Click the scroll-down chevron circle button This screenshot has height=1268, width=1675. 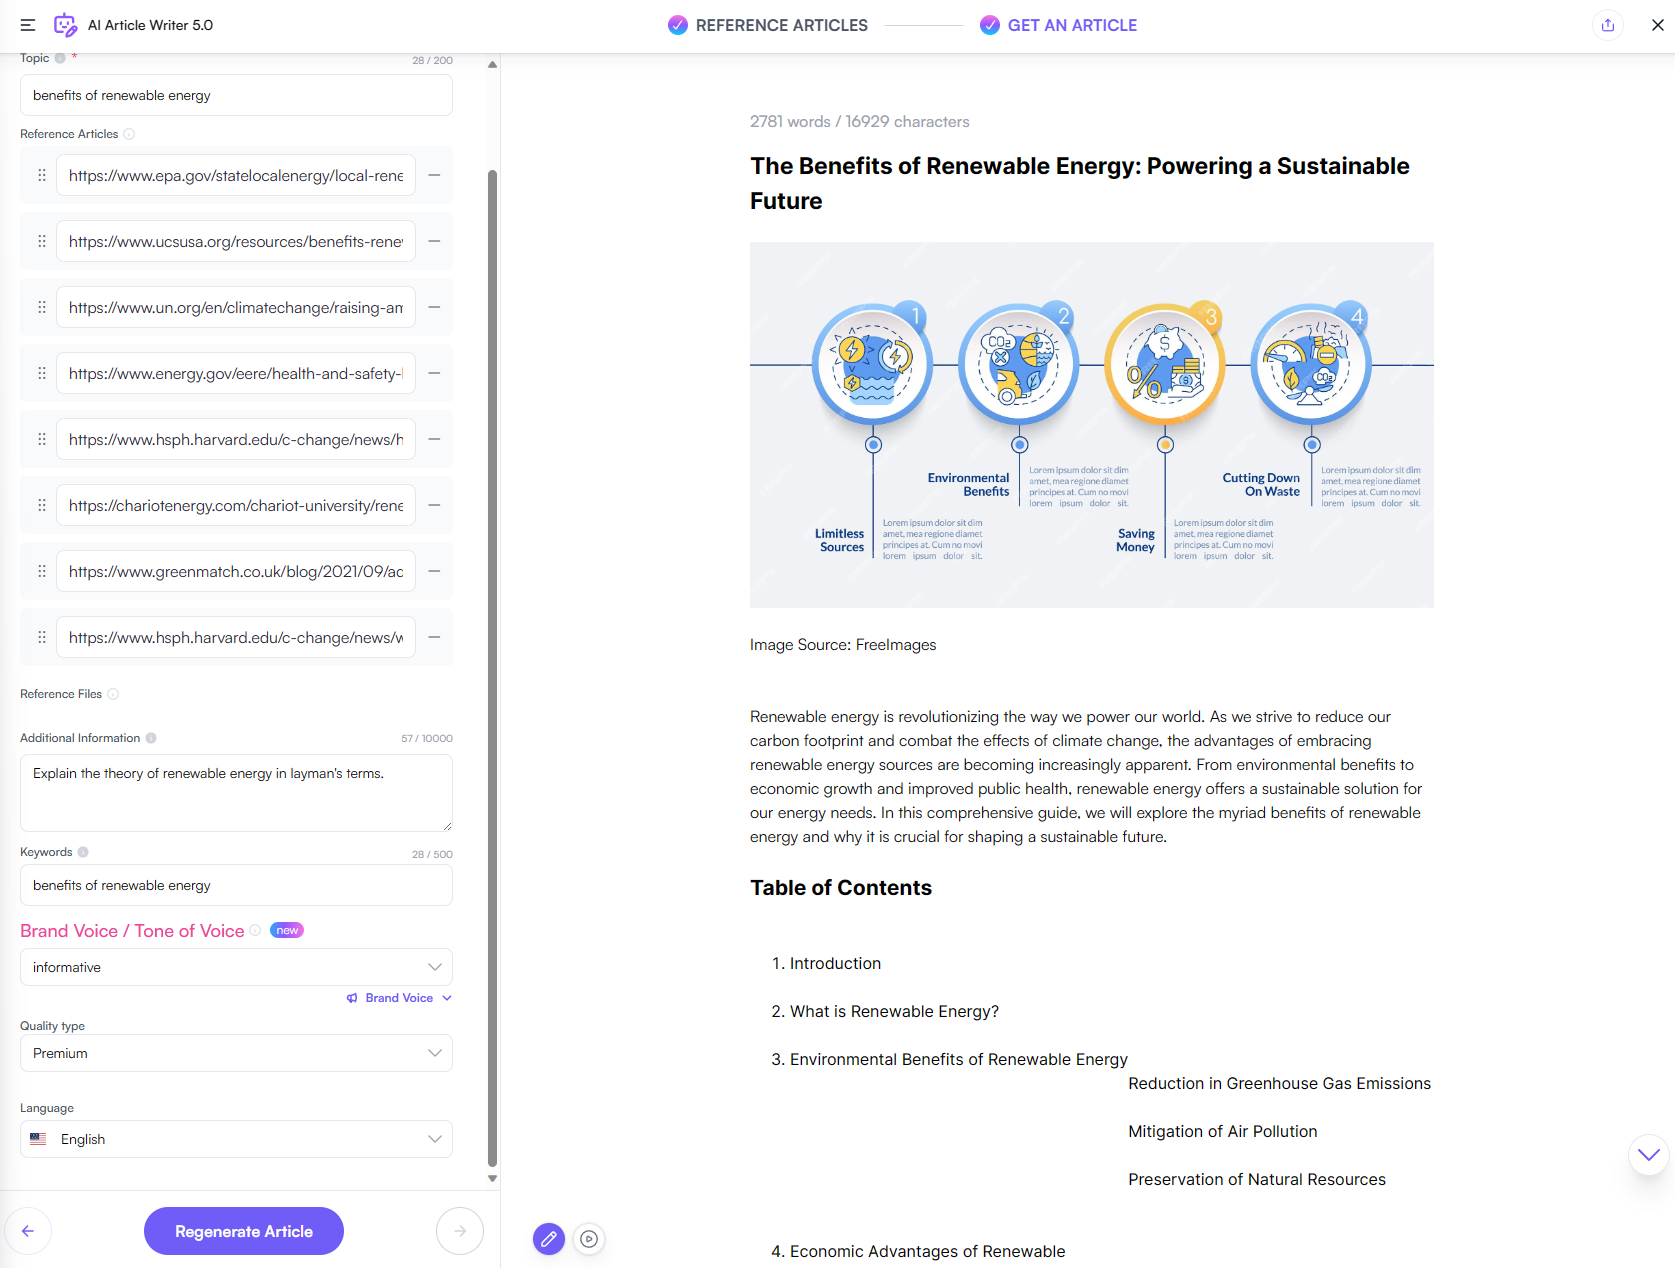click(x=1649, y=1155)
